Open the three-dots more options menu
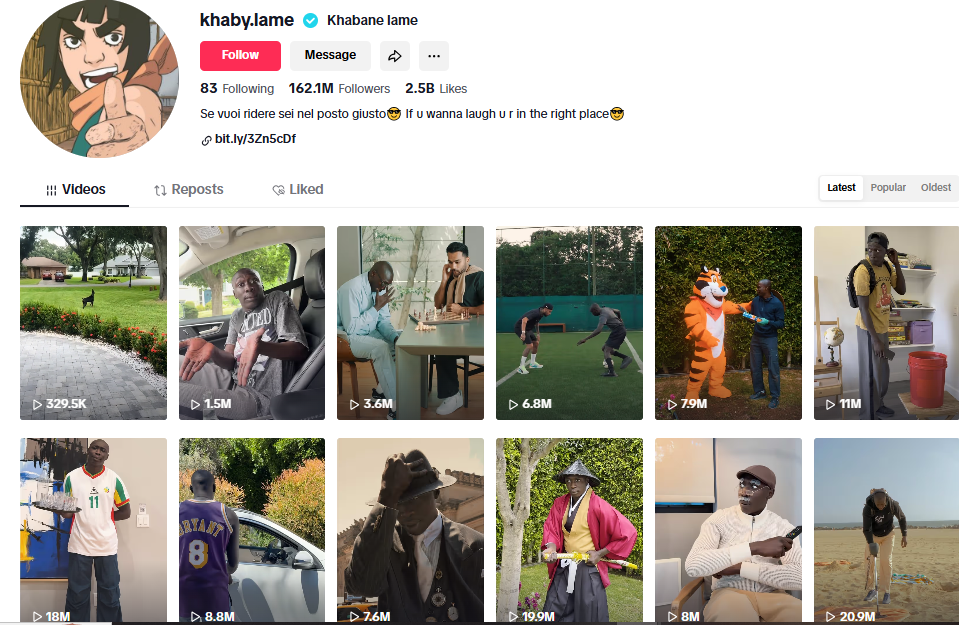The width and height of the screenshot is (964, 632). [x=434, y=56]
